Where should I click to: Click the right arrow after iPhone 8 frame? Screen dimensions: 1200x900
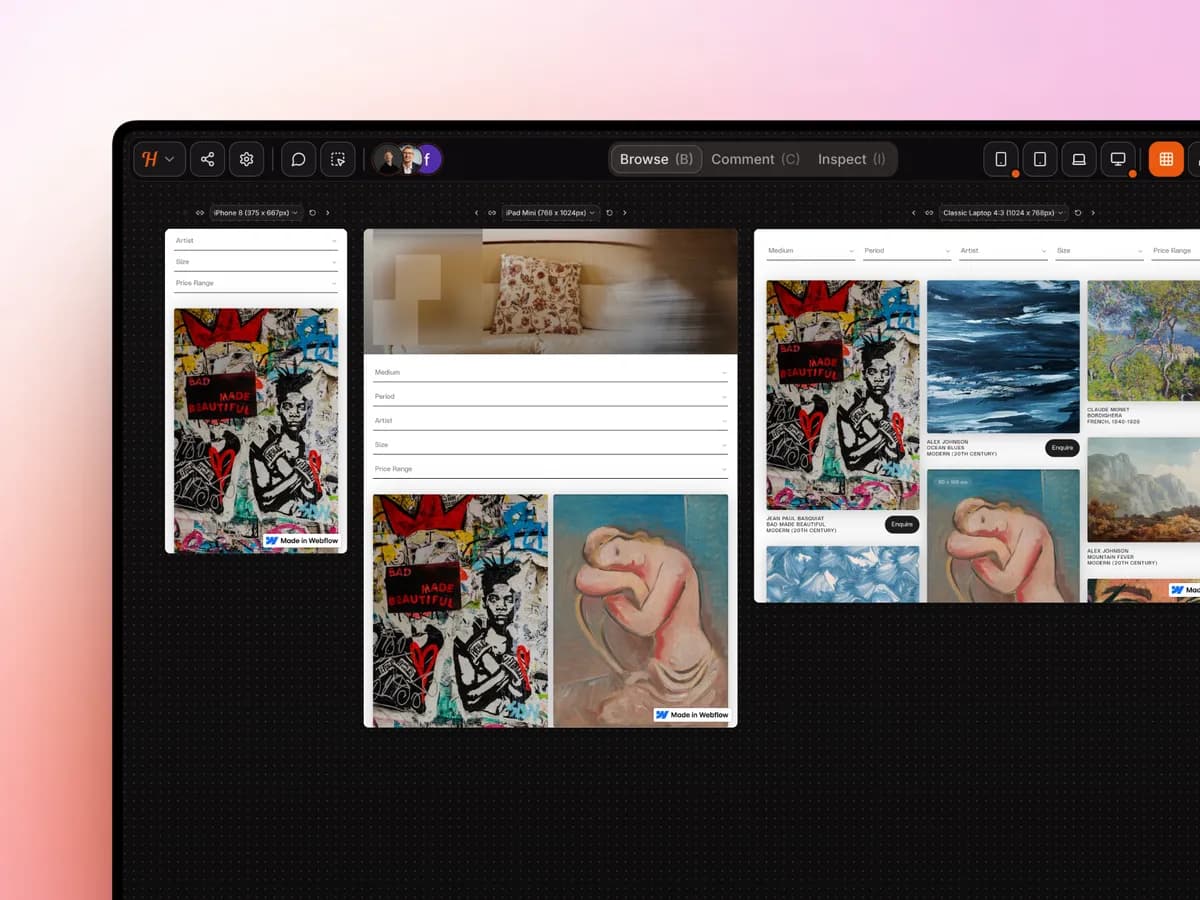328,213
